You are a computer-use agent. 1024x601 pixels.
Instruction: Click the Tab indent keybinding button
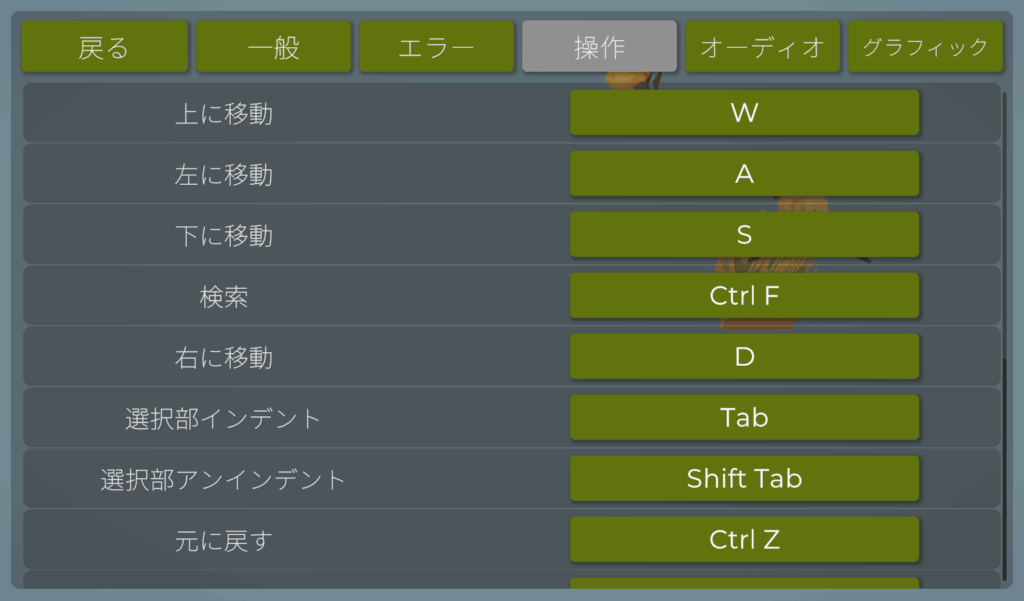pyautogui.click(x=744, y=418)
